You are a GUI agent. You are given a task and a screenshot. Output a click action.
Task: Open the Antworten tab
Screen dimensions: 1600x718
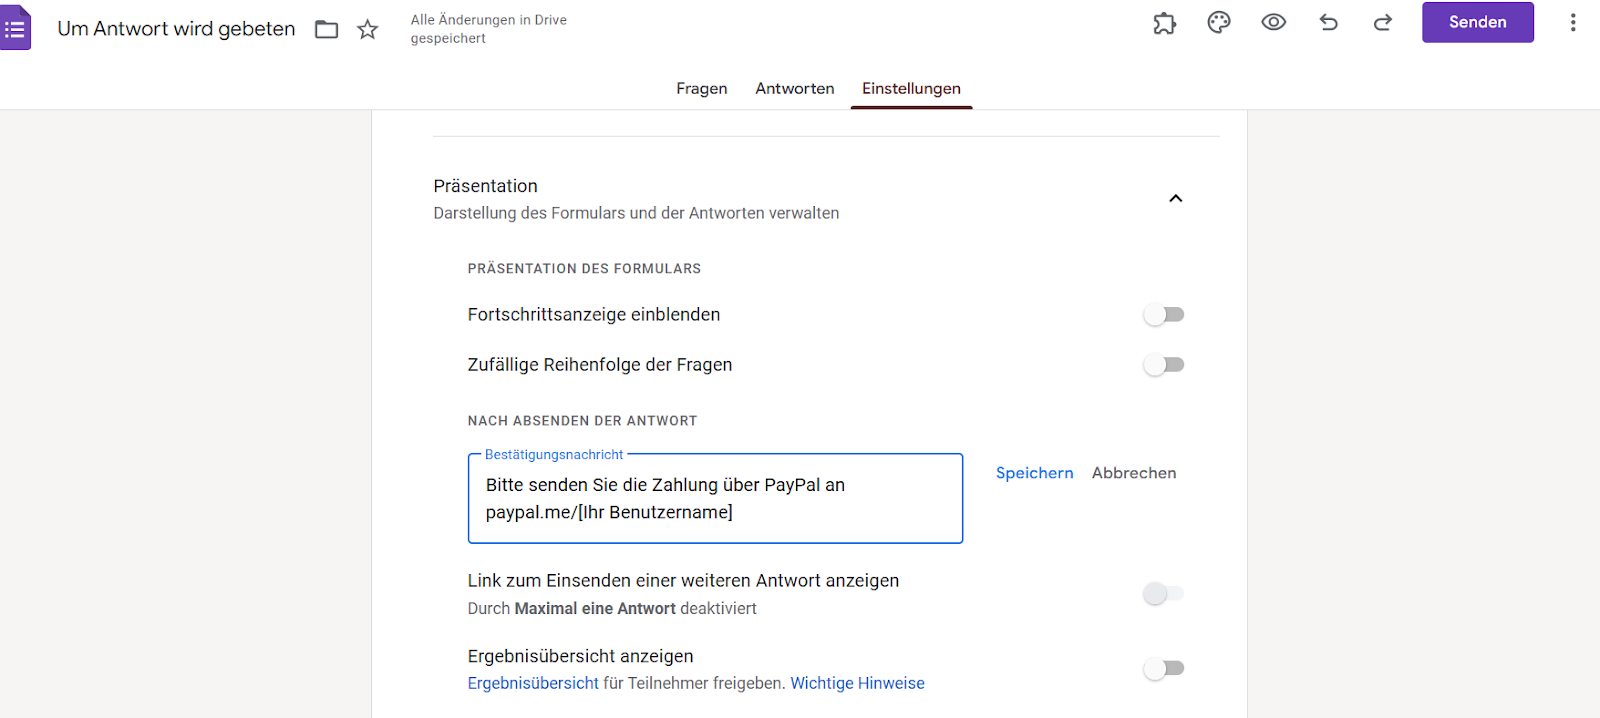point(795,89)
